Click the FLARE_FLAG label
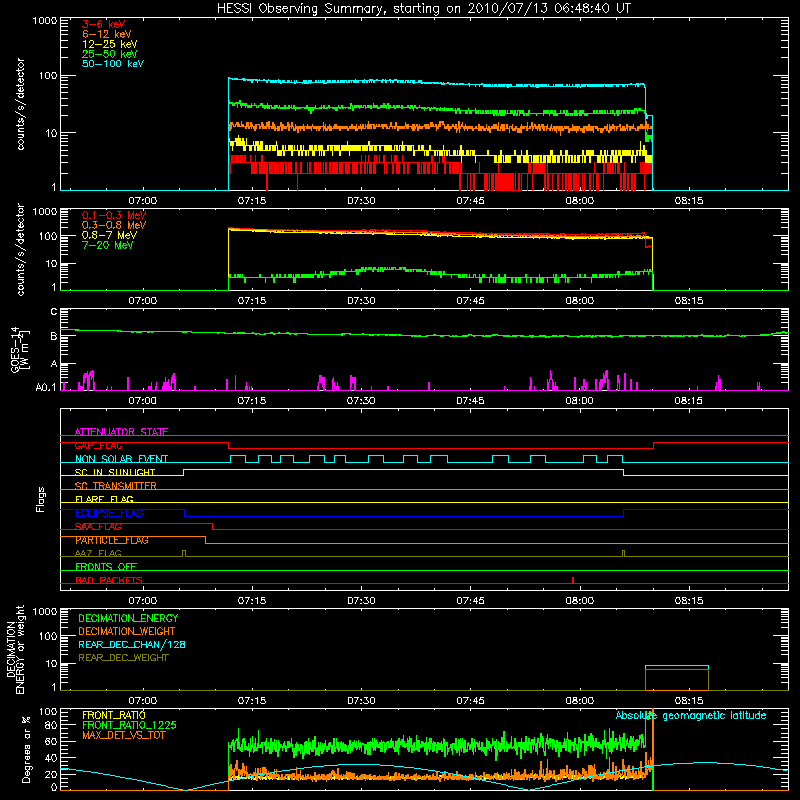Screen dimensions: 800x800 point(104,499)
